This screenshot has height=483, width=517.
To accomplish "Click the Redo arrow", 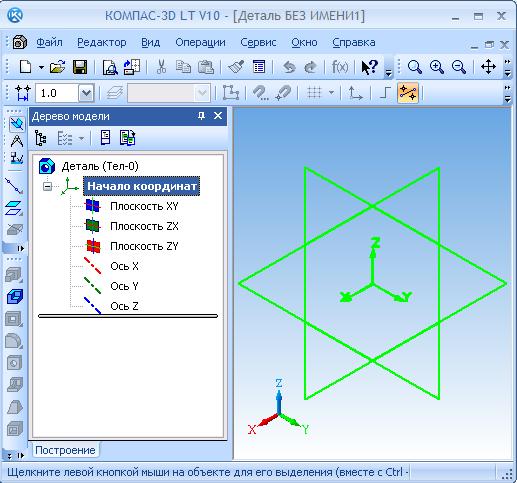I will tap(310, 67).
